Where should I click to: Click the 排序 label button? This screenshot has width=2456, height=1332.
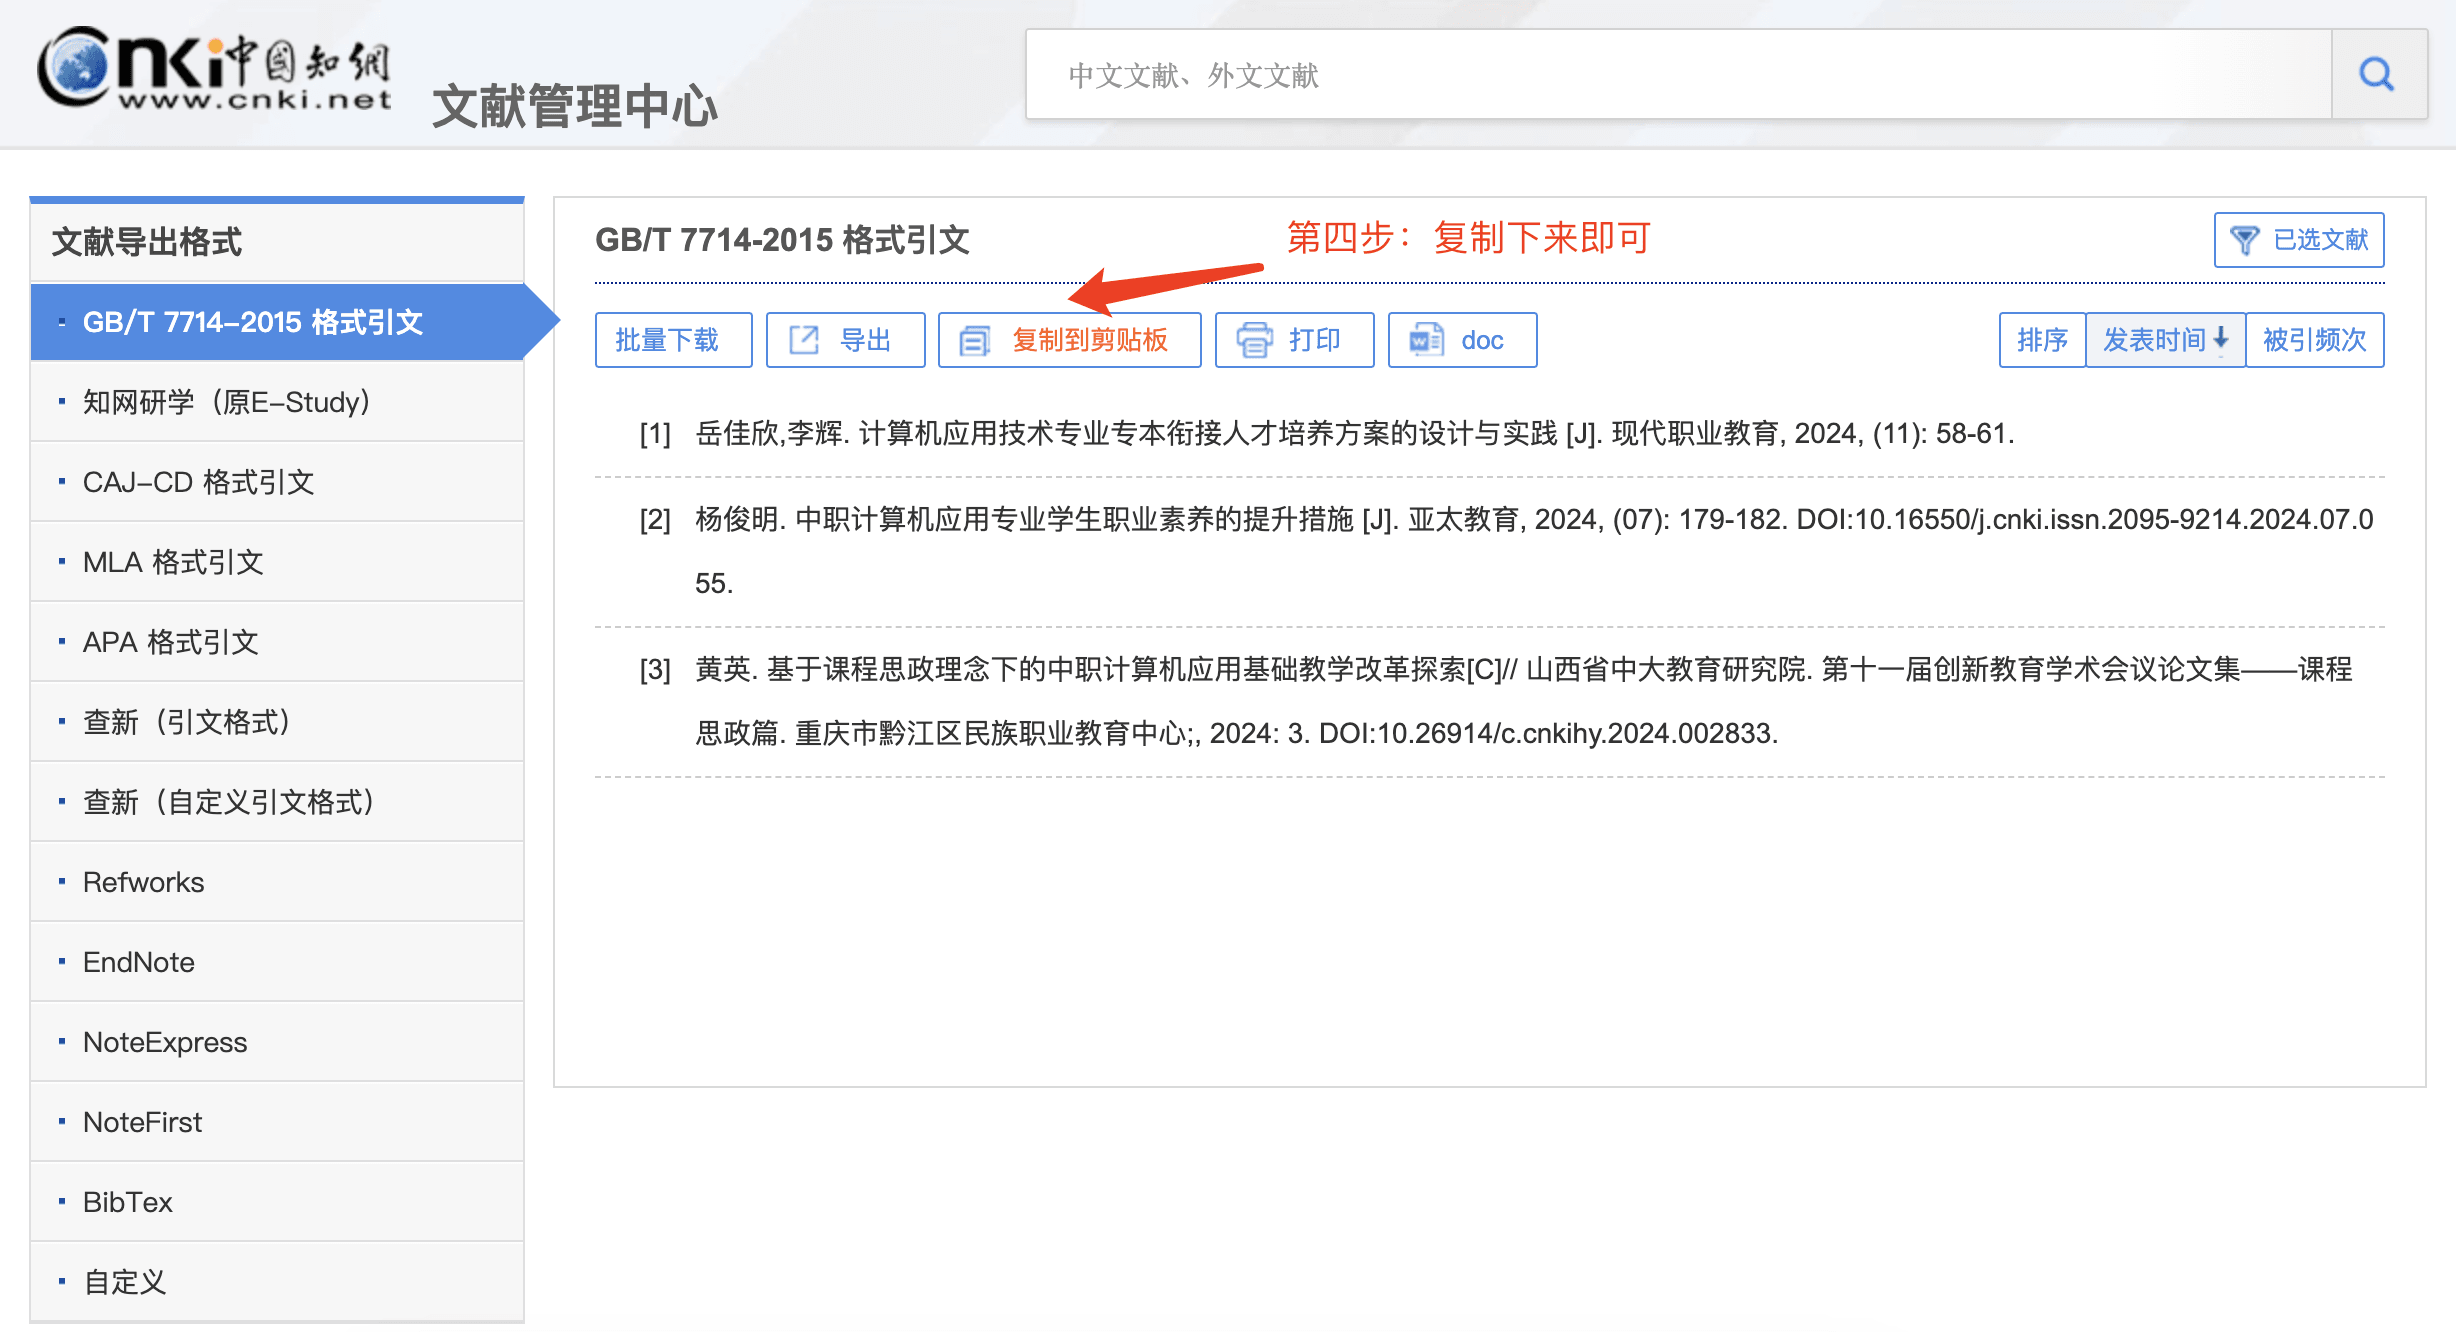coord(2042,340)
